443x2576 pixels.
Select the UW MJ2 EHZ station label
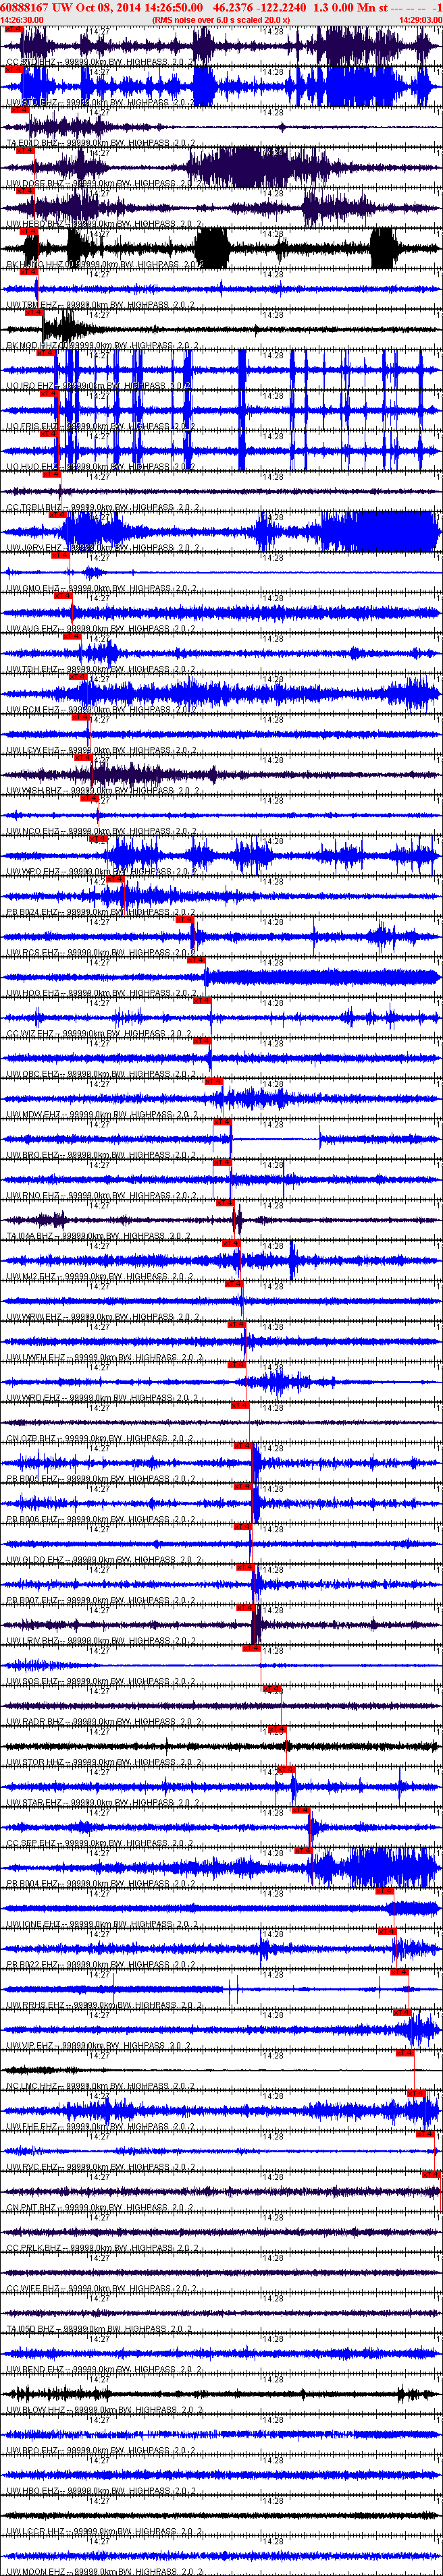[100, 1277]
